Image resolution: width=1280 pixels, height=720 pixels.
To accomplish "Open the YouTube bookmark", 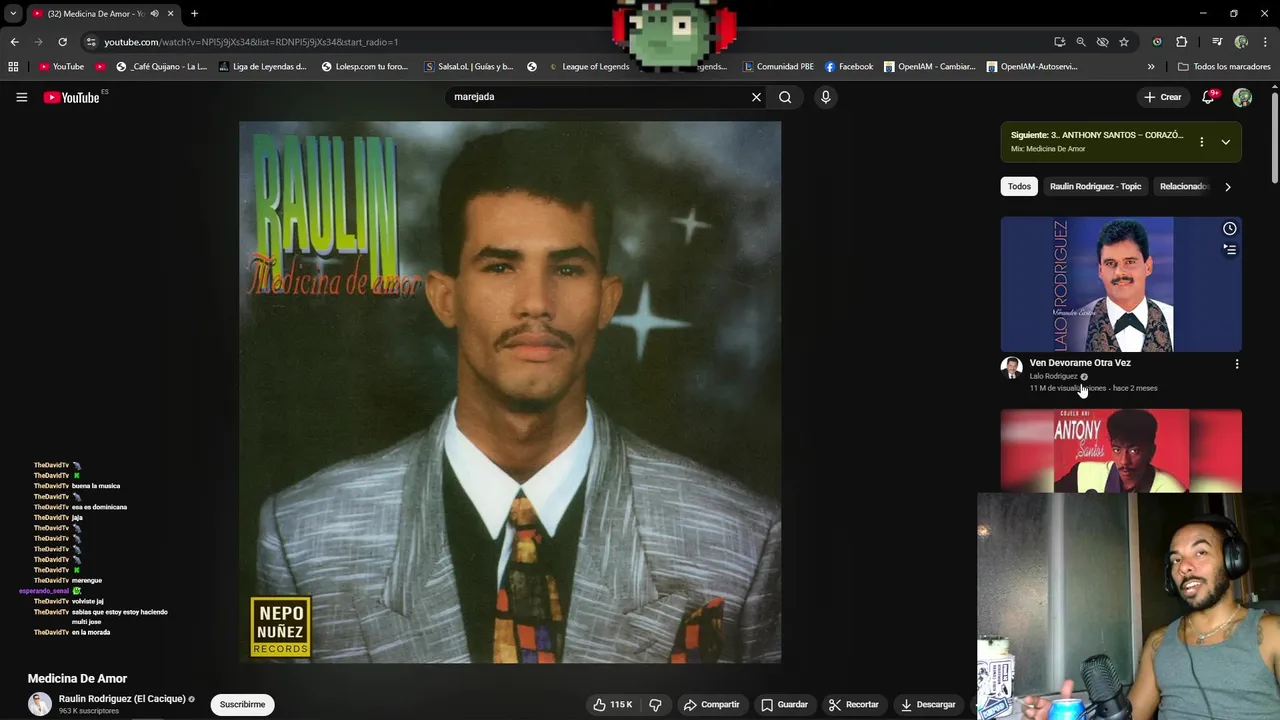I will pyautogui.click(x=61, y=67).
